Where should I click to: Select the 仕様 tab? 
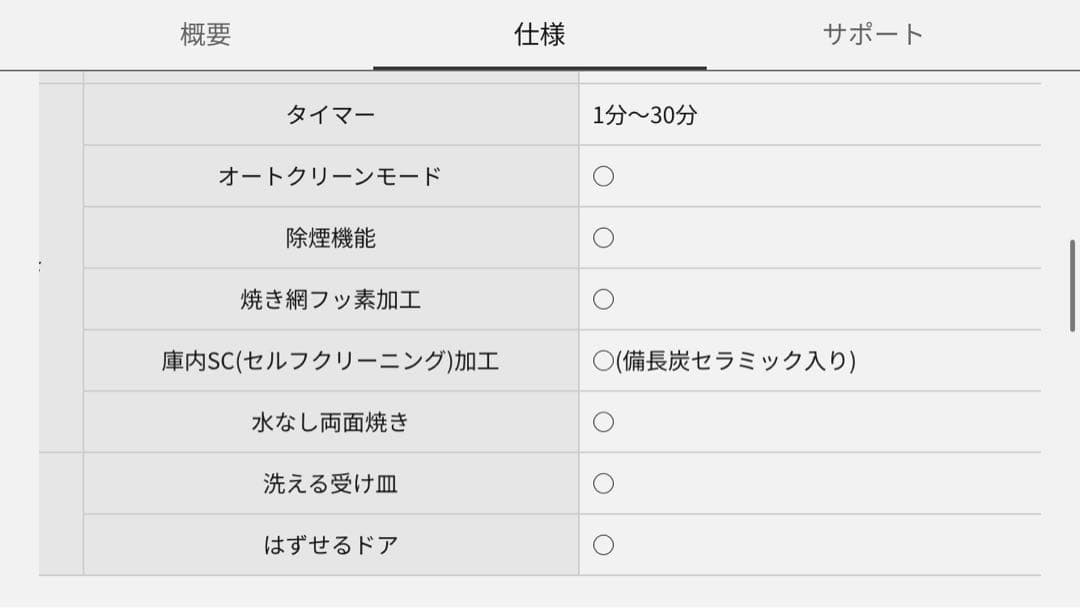[540, 34]
